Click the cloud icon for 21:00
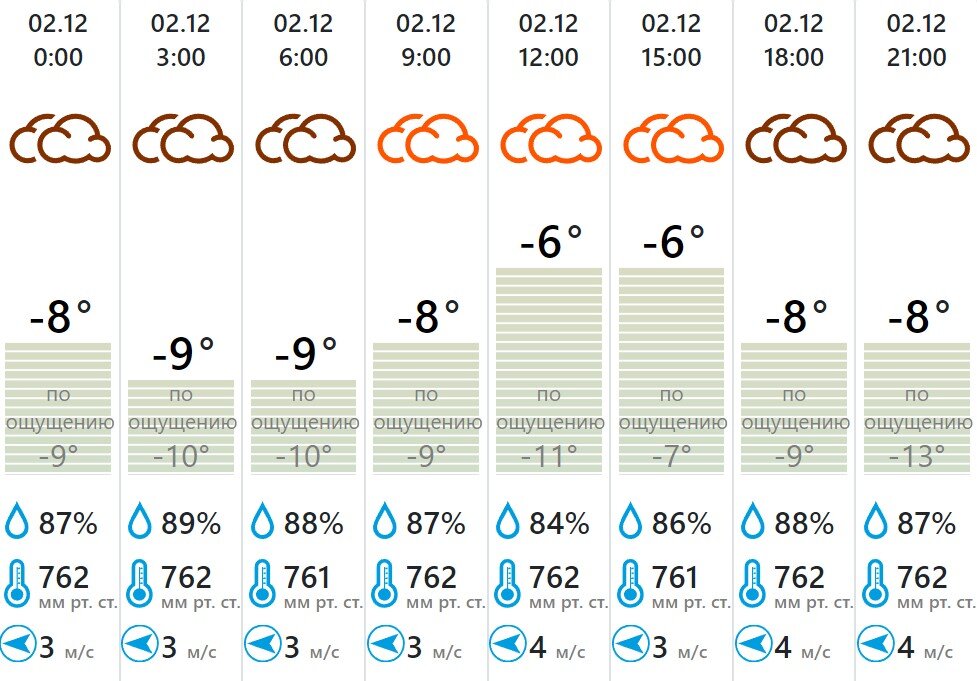 919,138
